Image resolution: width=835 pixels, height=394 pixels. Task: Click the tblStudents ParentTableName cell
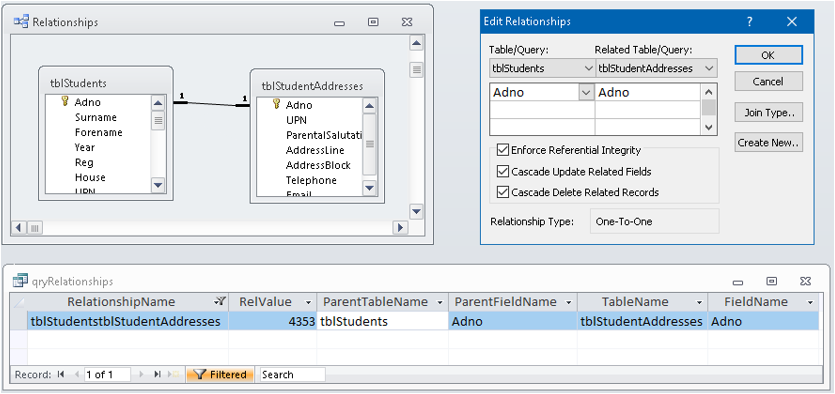(x=382, y=321)
